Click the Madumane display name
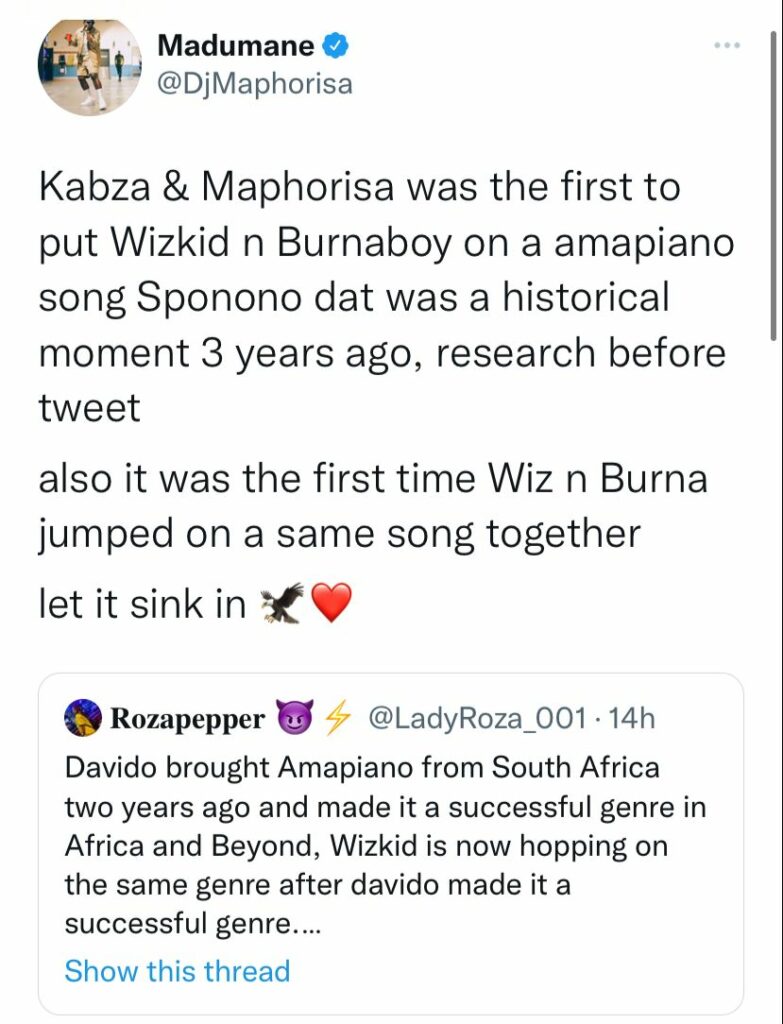Viewport: 783px width, 1024px height. tap(236, 46)
